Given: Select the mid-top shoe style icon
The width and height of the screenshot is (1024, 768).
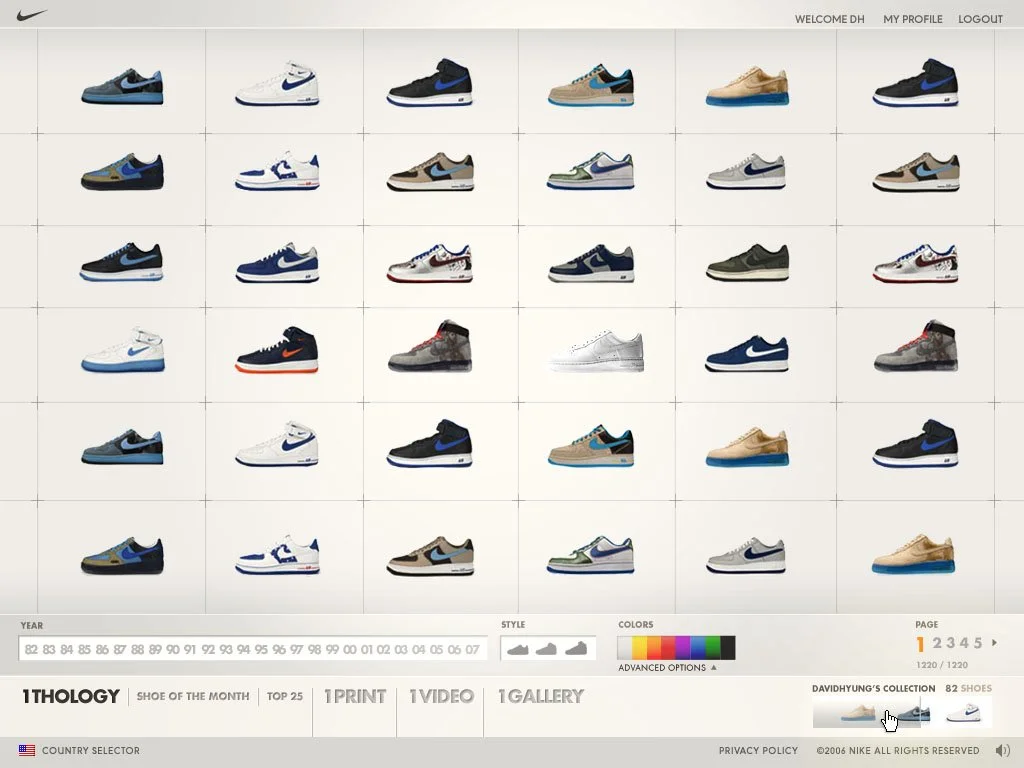Looking at the screenshot, I should click(x=546, y=648).
